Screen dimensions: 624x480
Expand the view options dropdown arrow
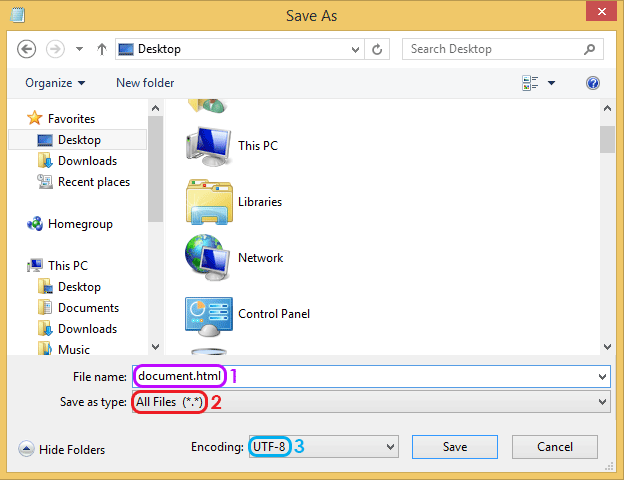(x=551, y=83)
